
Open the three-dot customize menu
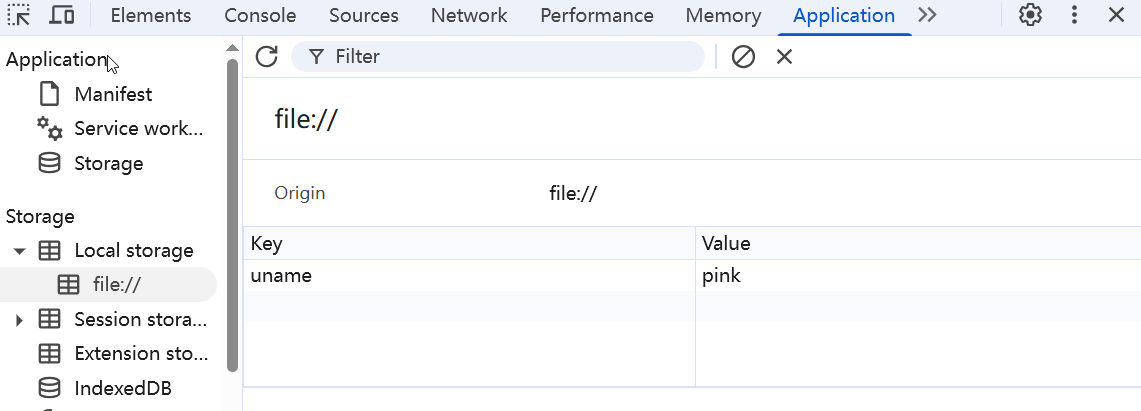(1074, 15)
